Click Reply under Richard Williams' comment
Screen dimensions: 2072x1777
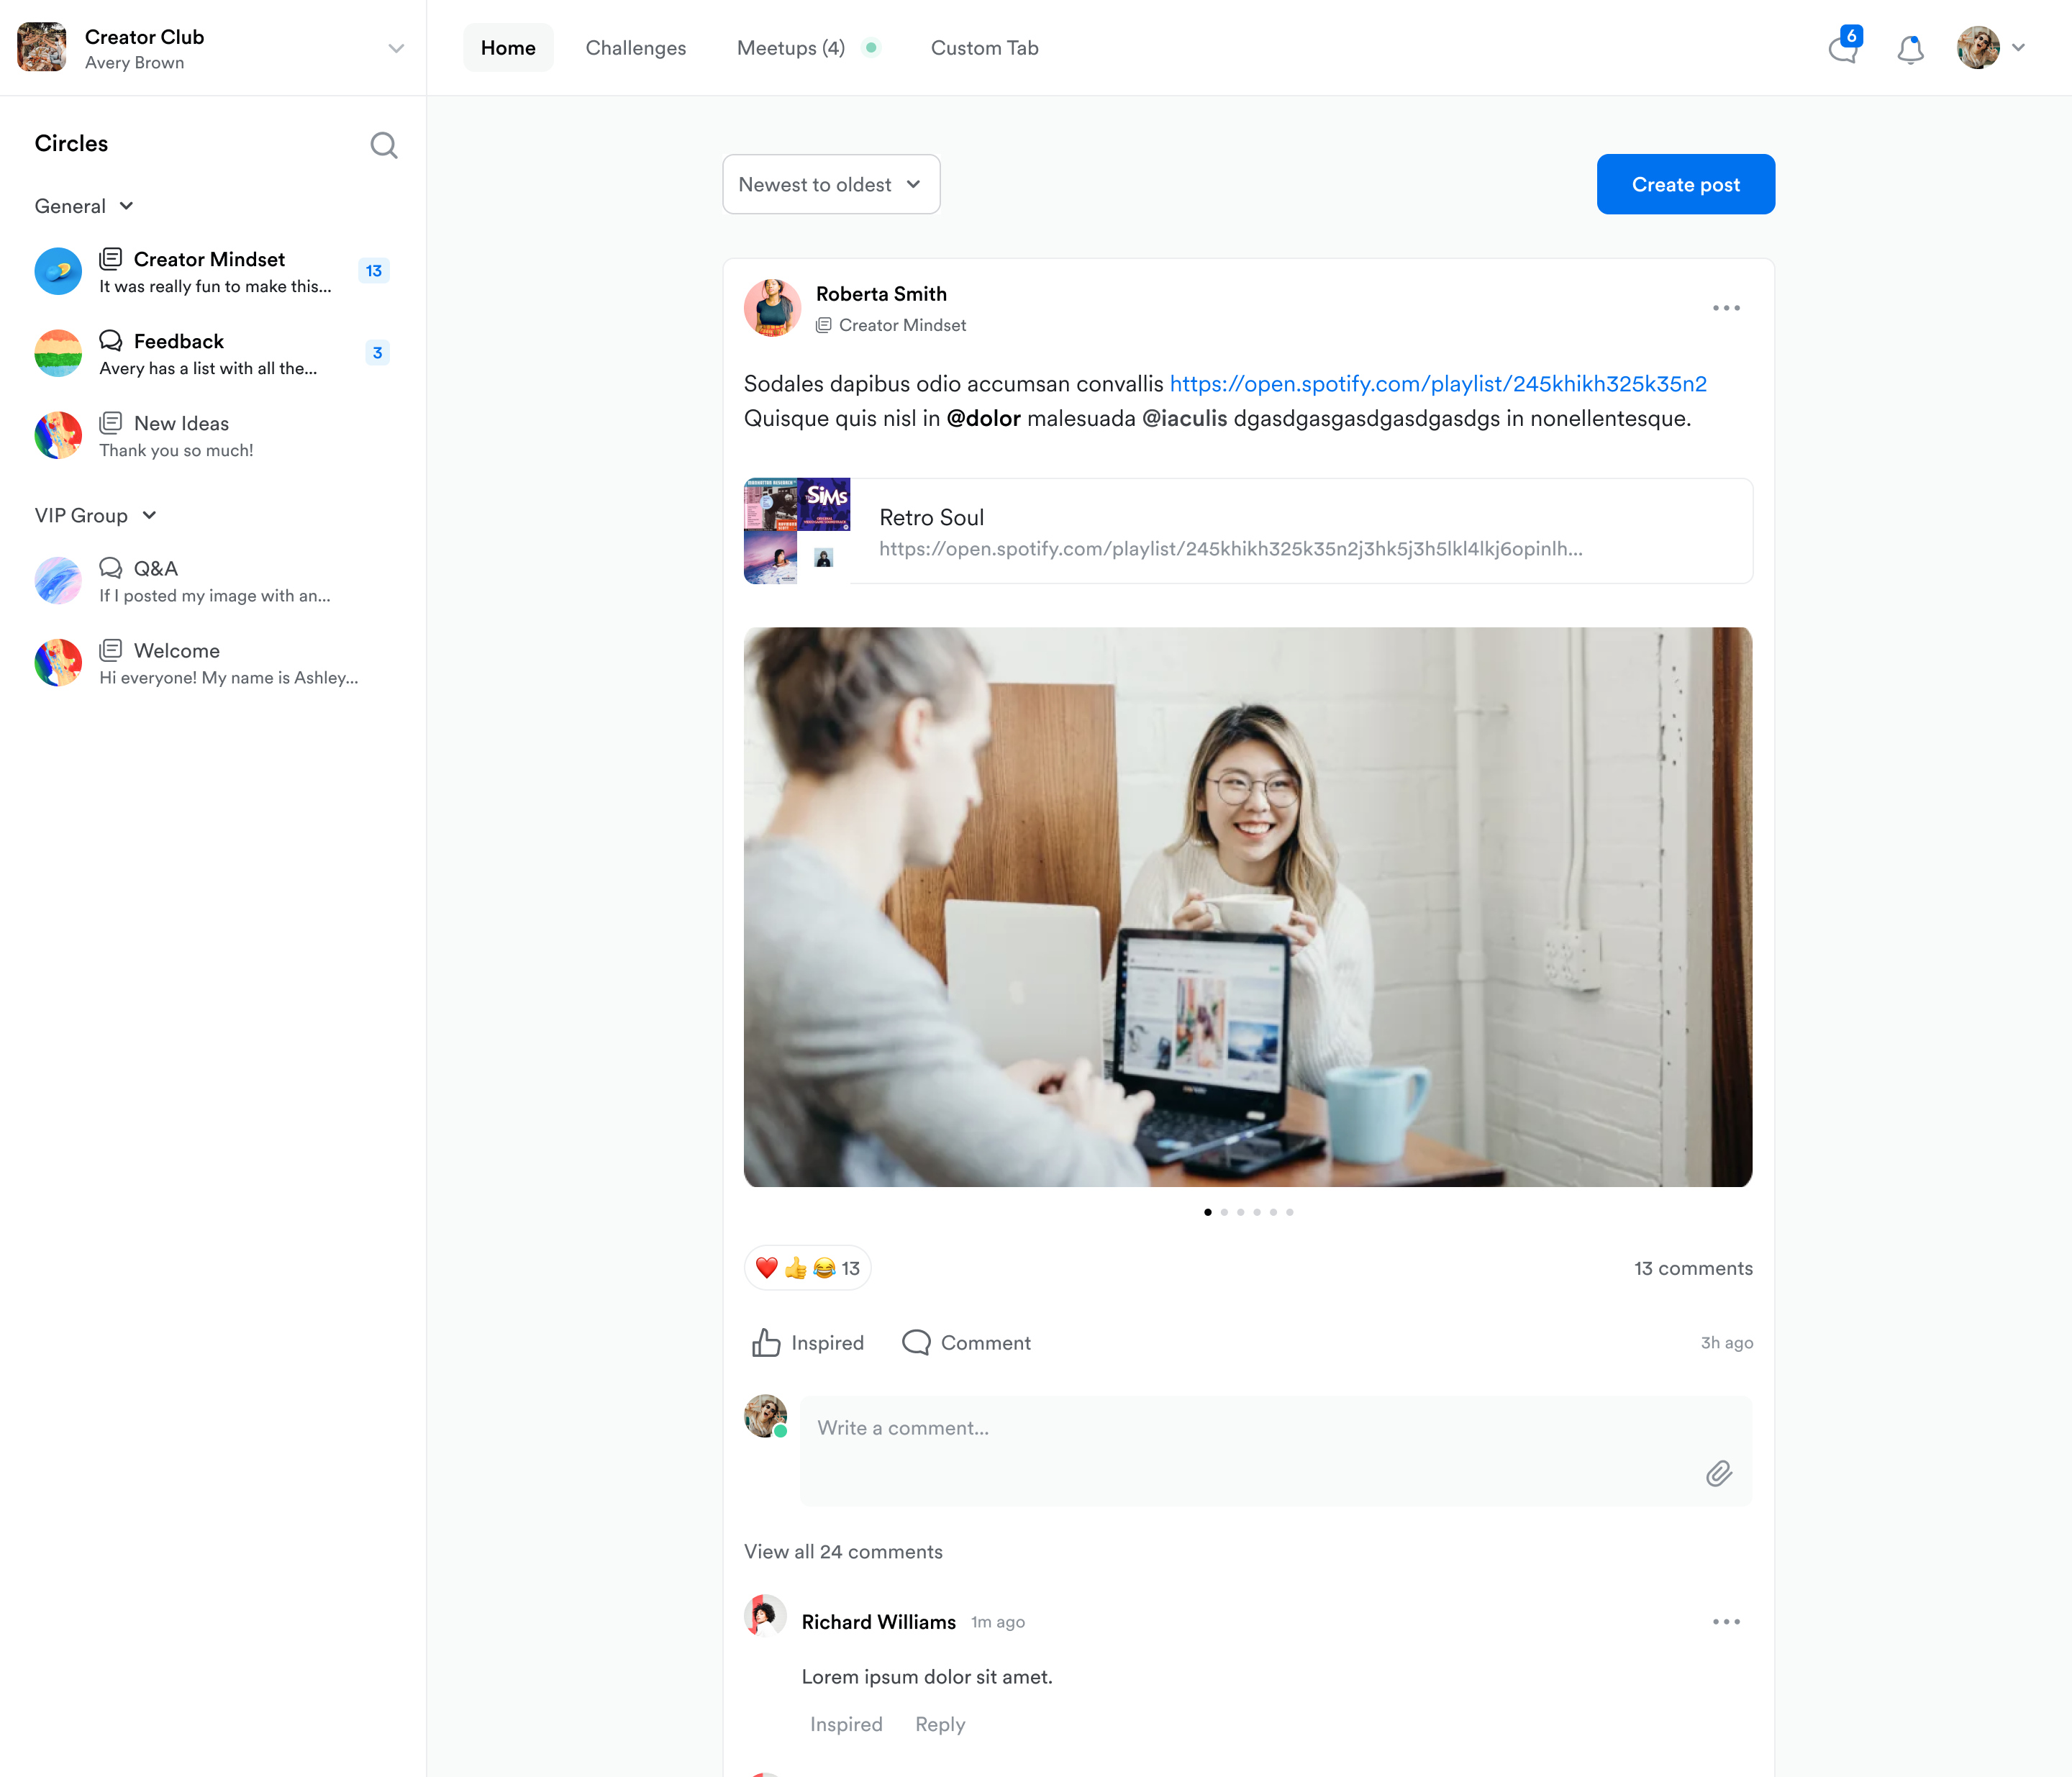[940, 1724]
